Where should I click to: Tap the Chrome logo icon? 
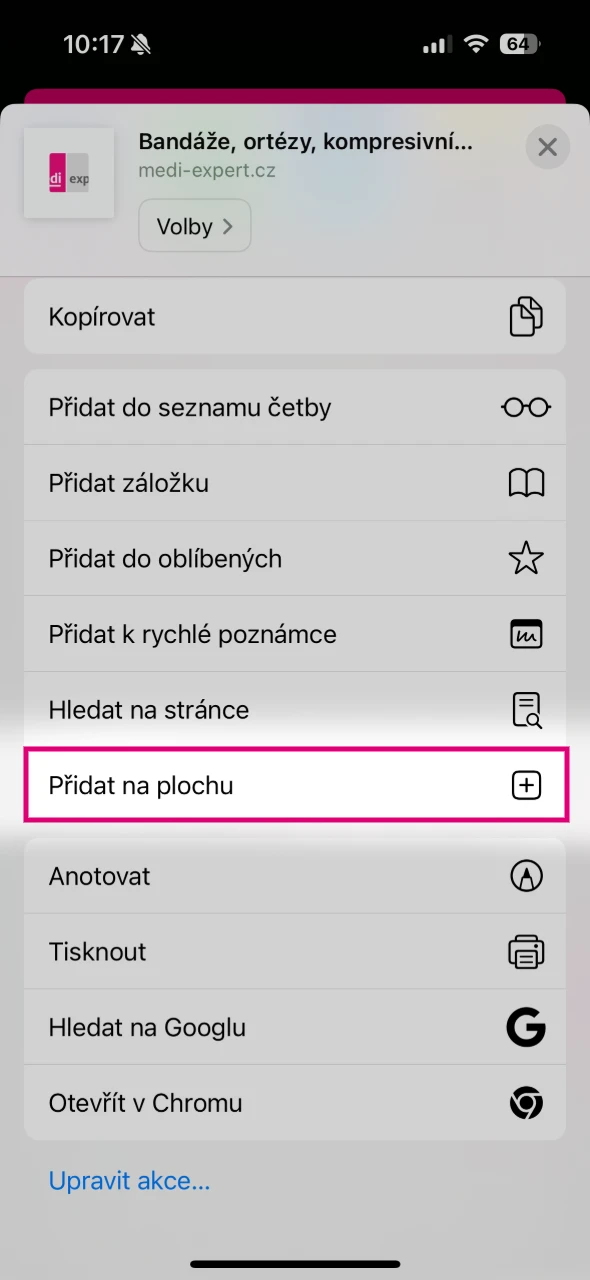[526, 1103]
